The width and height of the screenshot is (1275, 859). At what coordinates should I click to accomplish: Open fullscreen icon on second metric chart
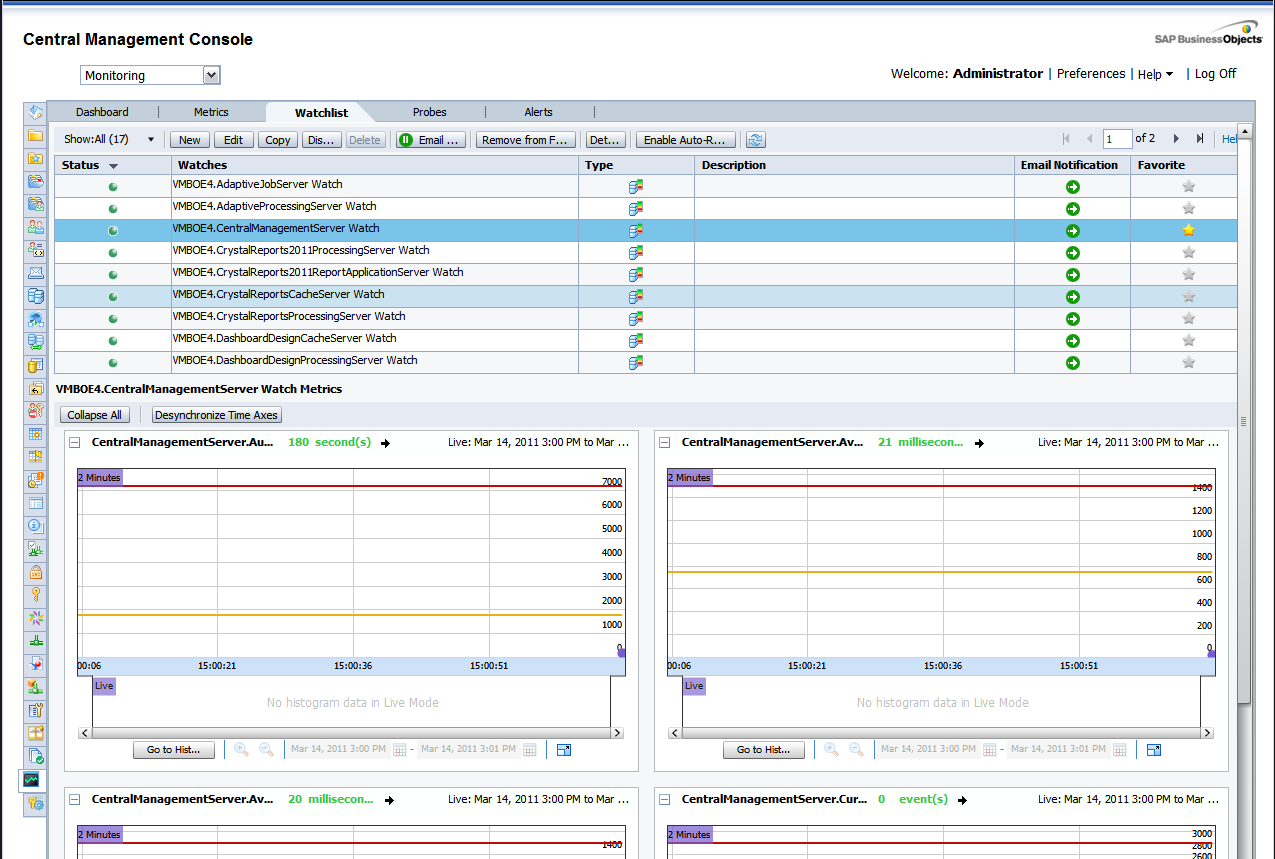tap(1154, 749)
